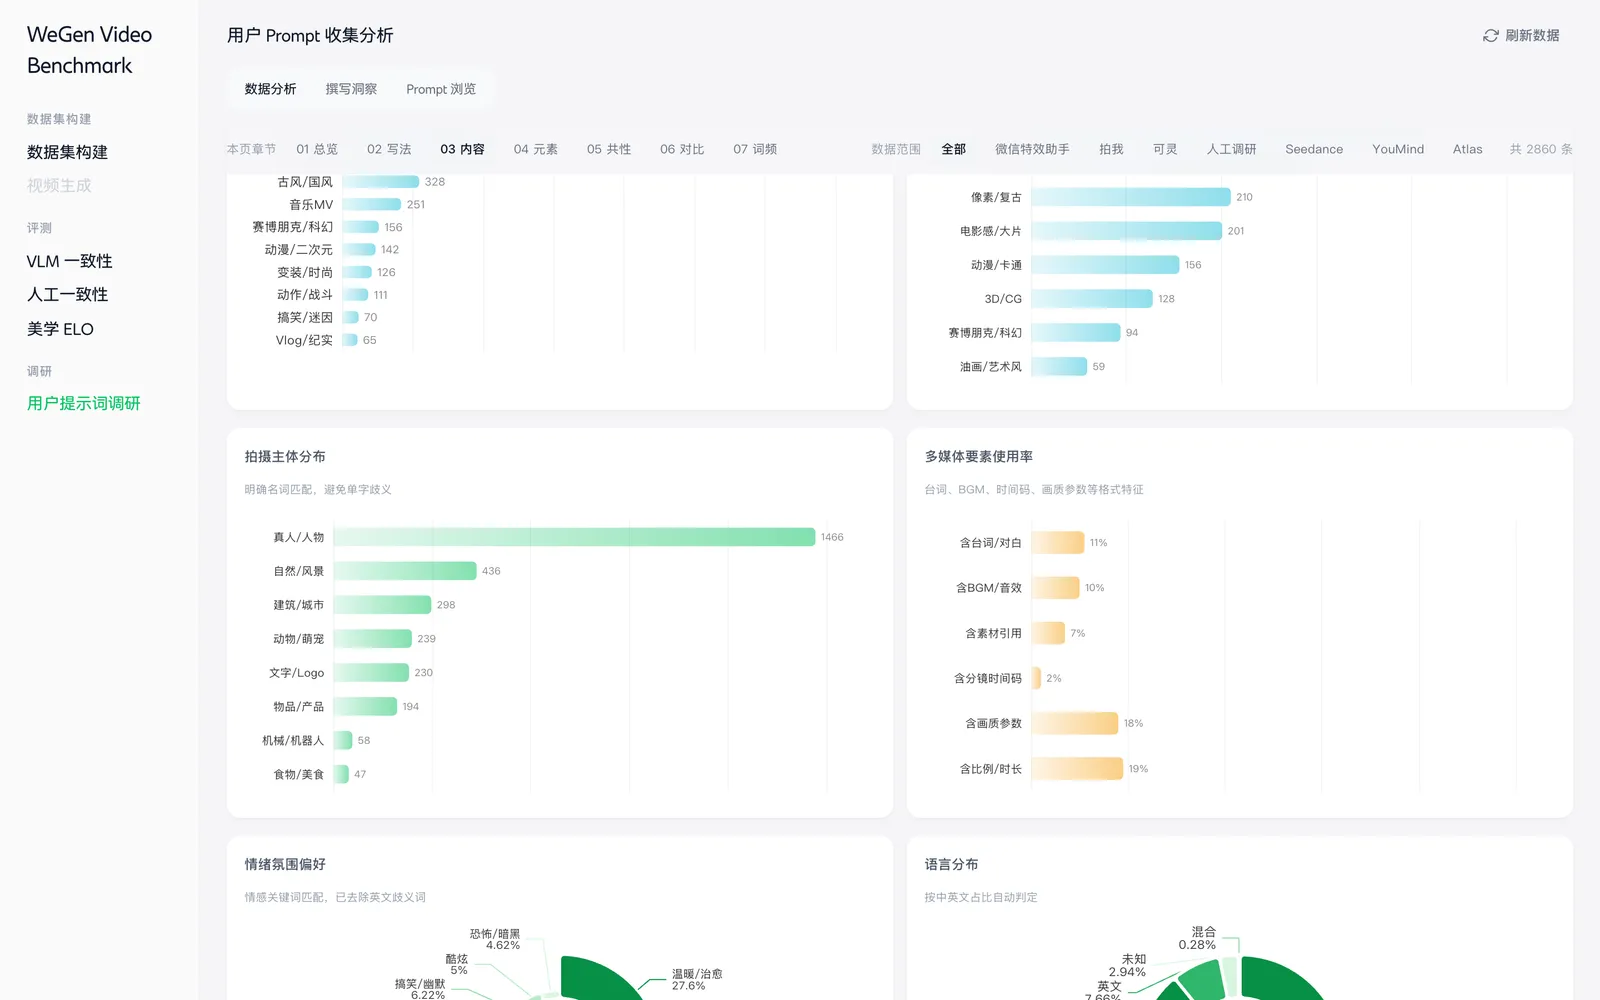Screen dimensions: 1600x1000
Task: Filter data range to 全部
Action: 953,149
